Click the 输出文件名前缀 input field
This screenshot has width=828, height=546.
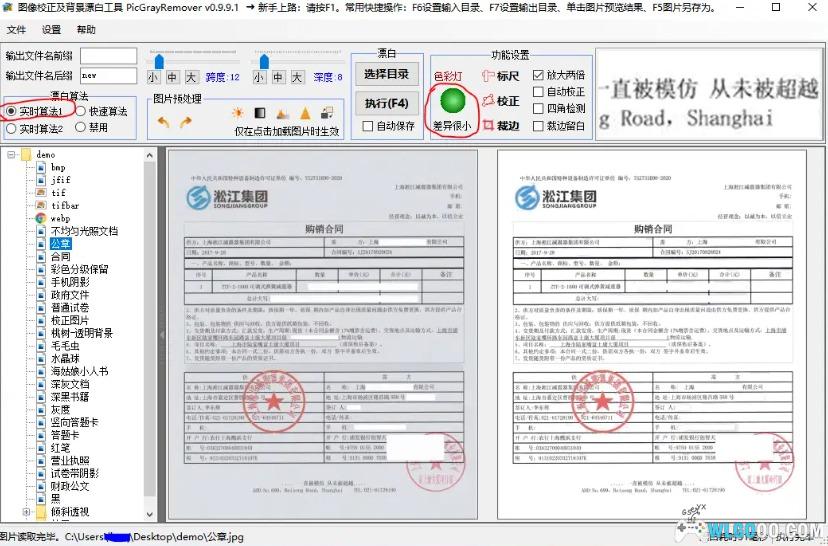coord(109,56)
